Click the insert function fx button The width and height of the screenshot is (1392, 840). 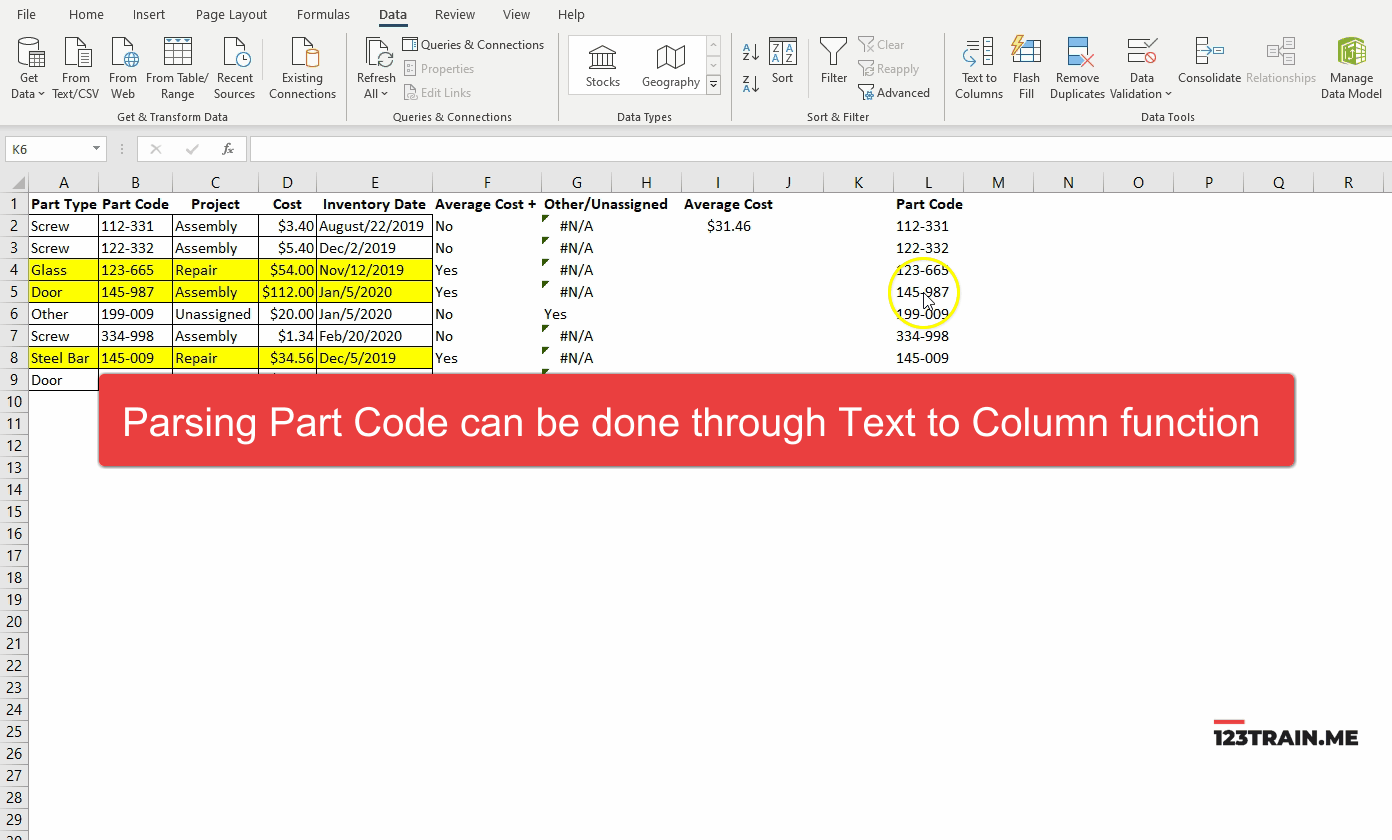(228, 149)
